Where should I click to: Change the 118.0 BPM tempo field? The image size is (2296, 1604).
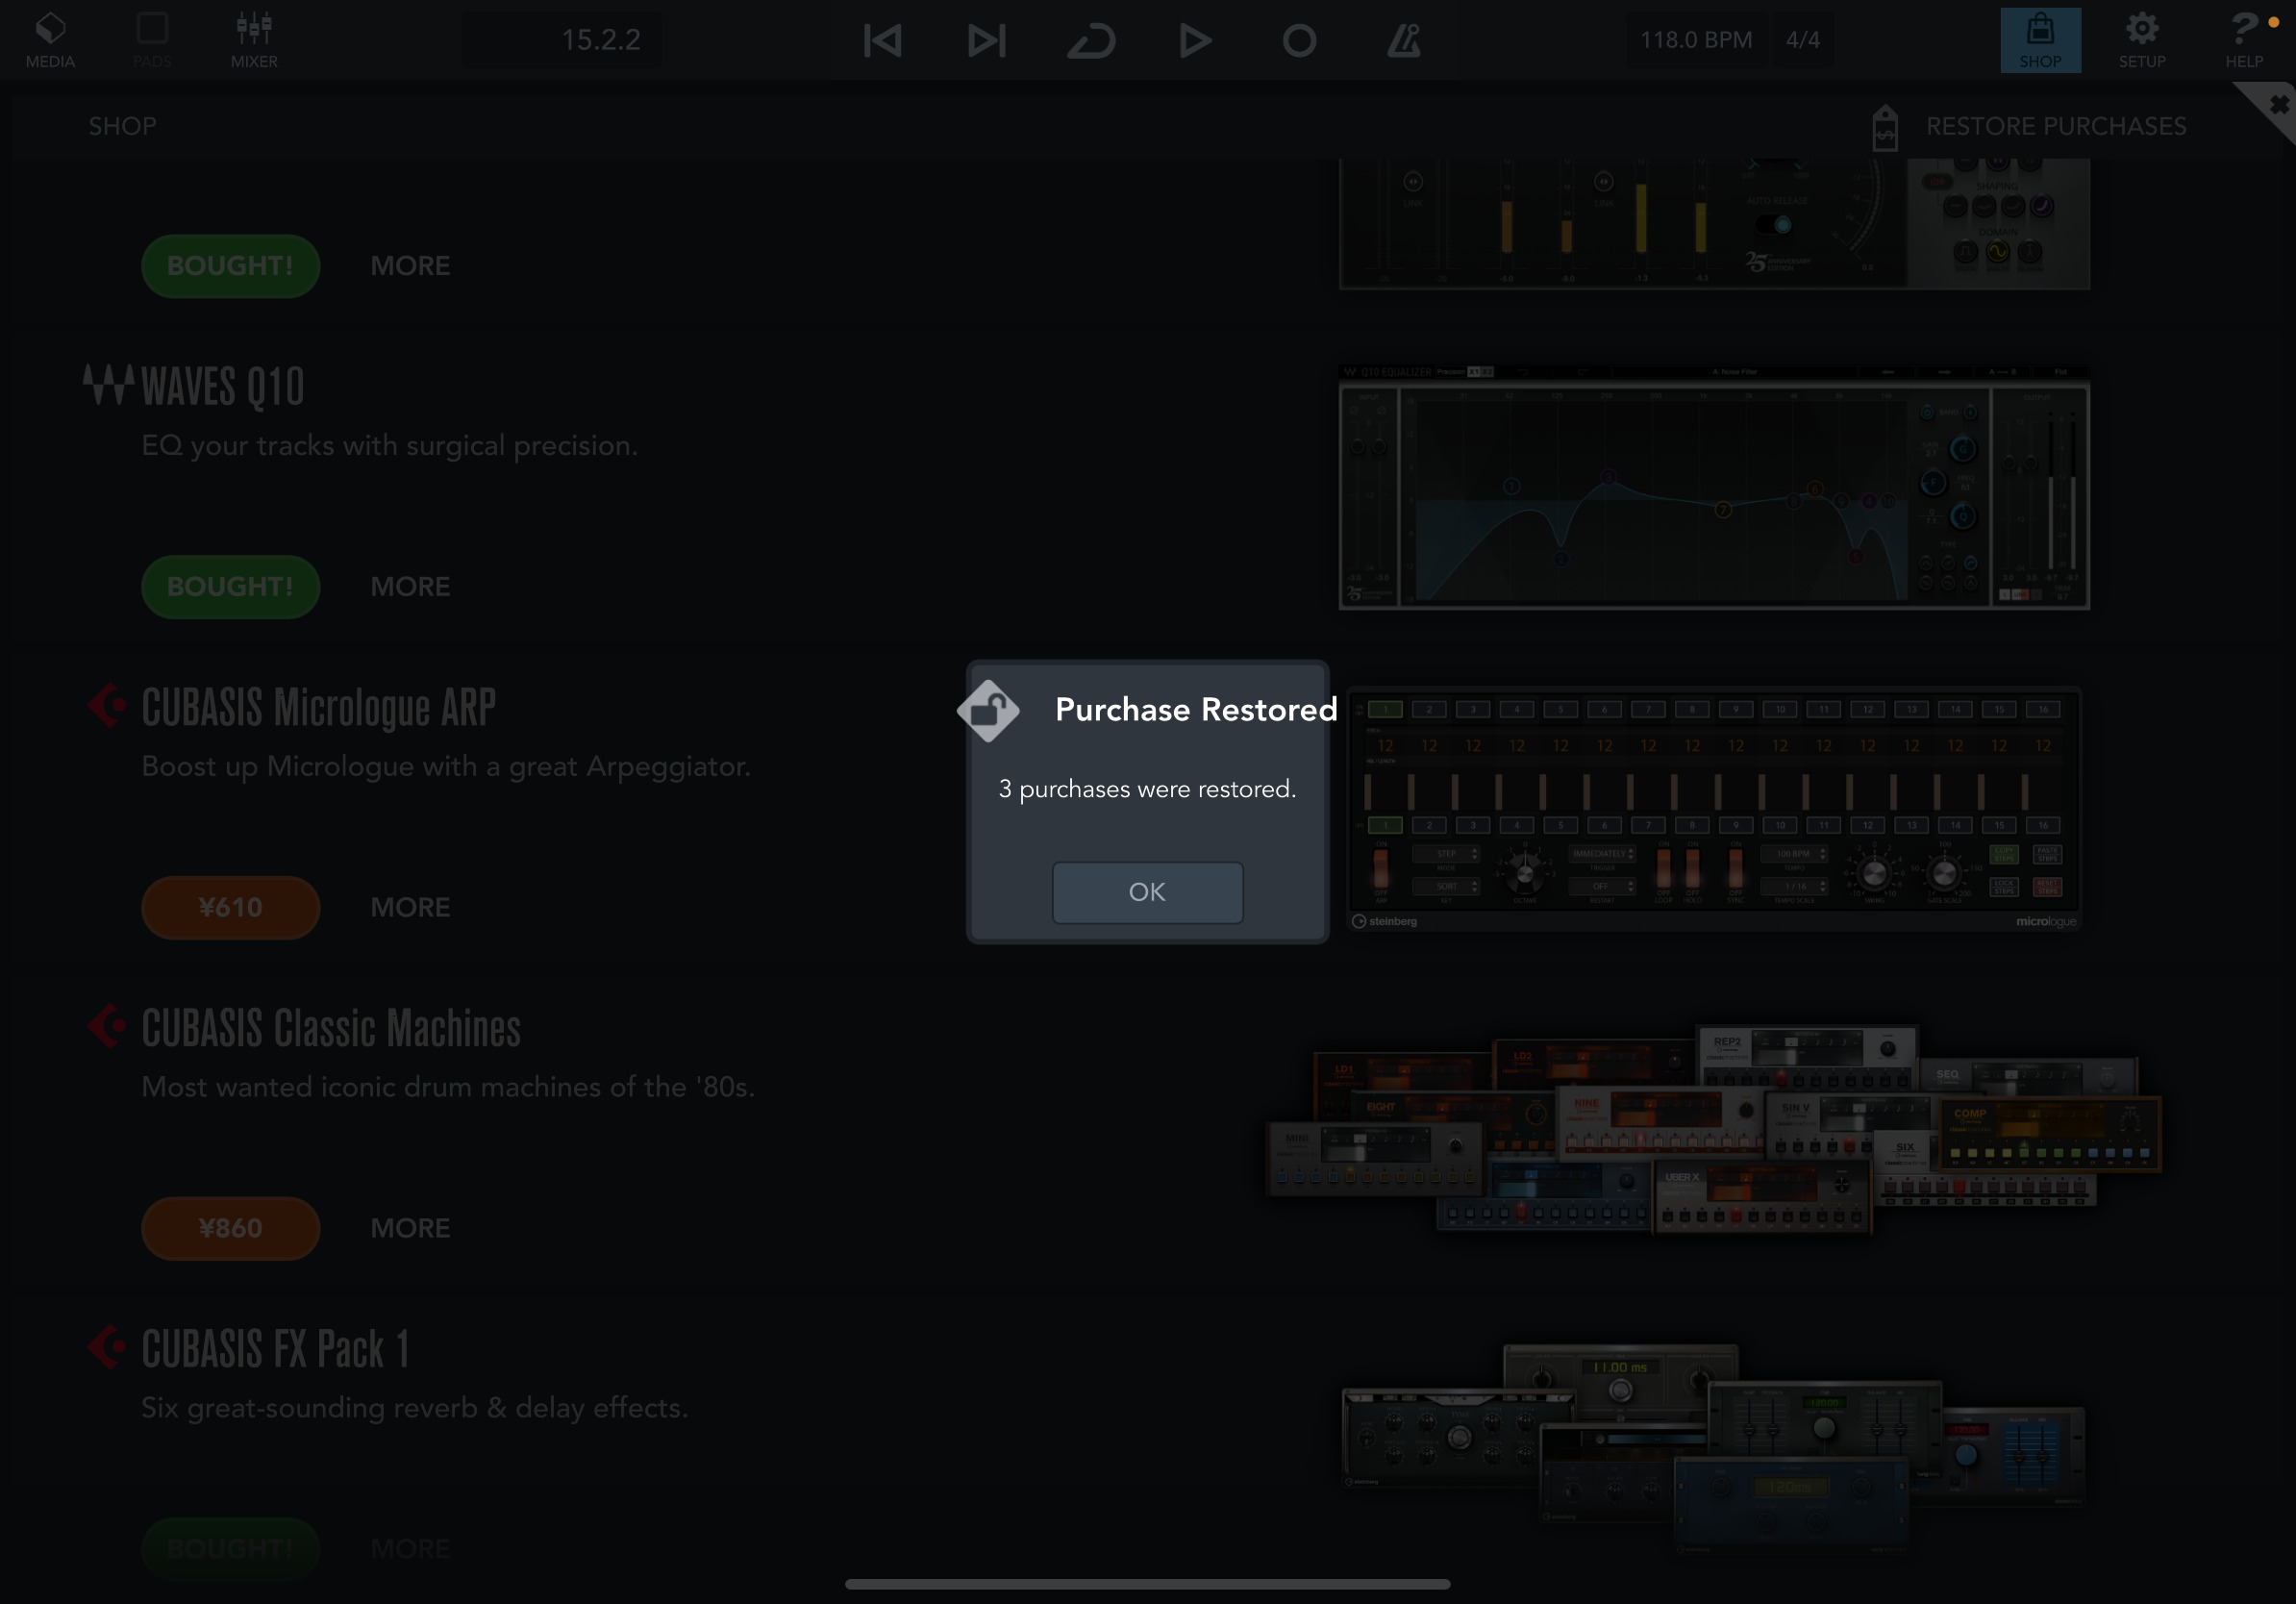click(1696, 40)
